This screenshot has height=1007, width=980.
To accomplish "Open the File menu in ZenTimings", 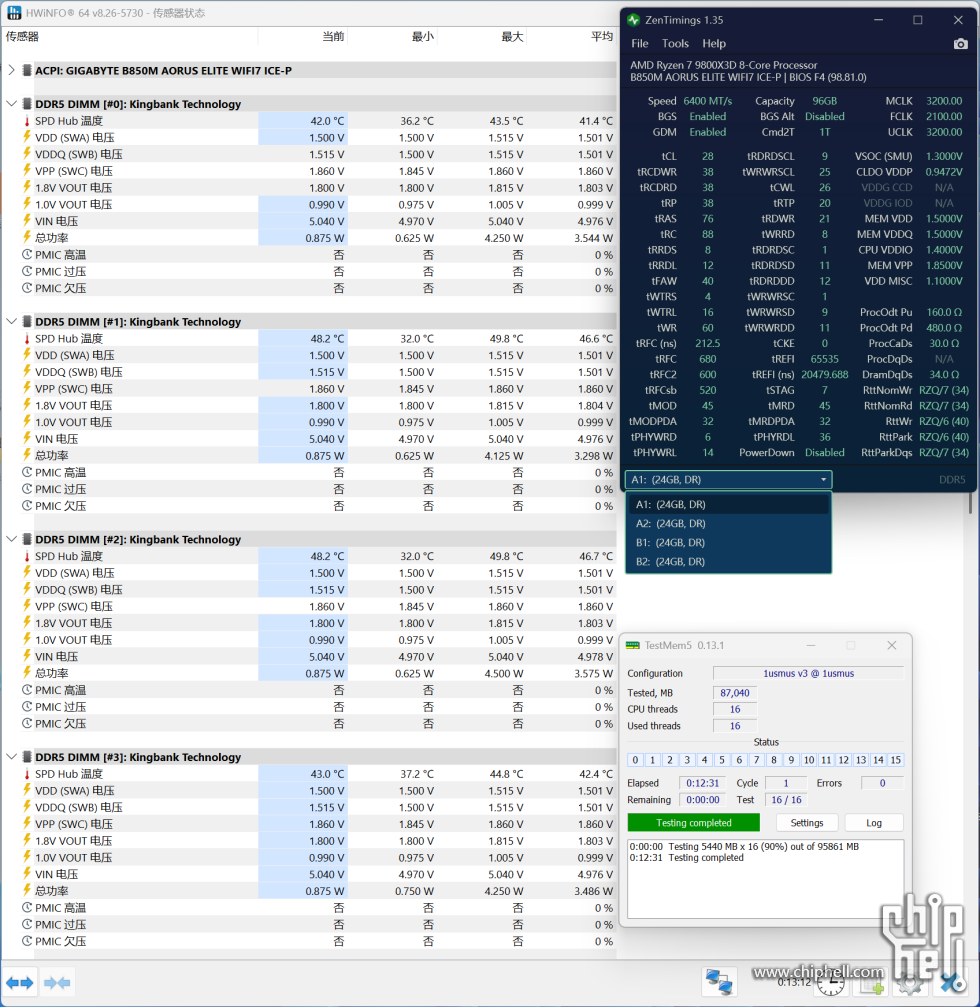I will pyautogui.click(x=640, y=44).
